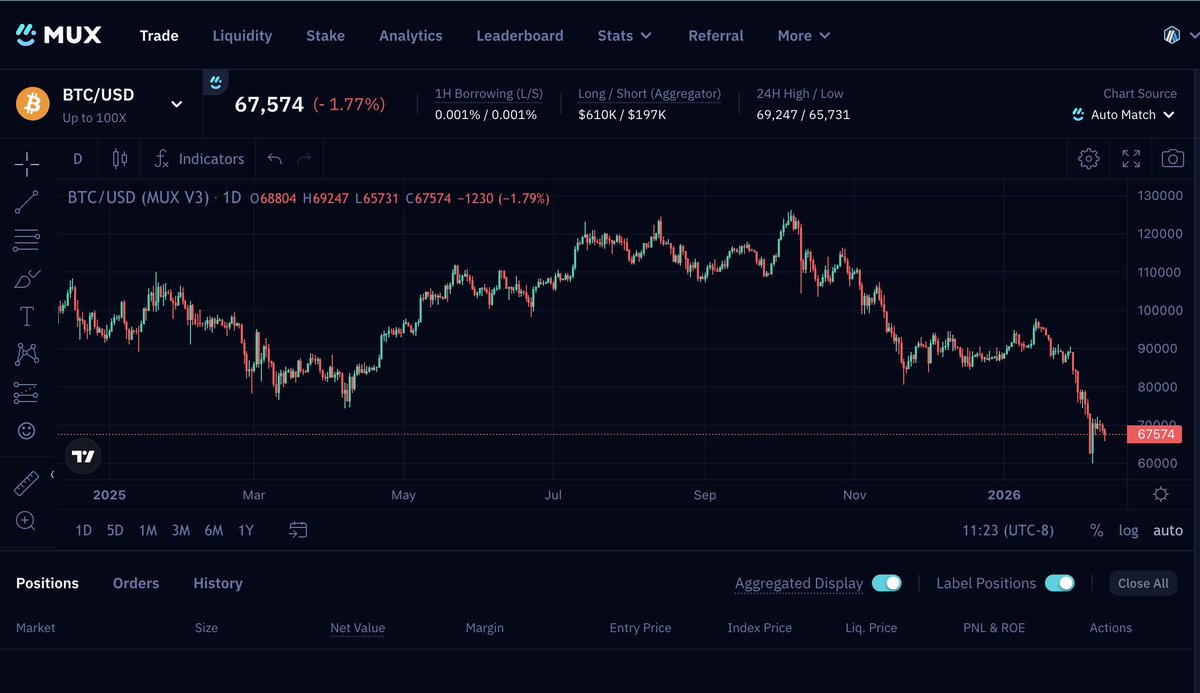This screenshot has height=693, width=1200.
Task: Undo the last chart action
Action: pos(275,159)
